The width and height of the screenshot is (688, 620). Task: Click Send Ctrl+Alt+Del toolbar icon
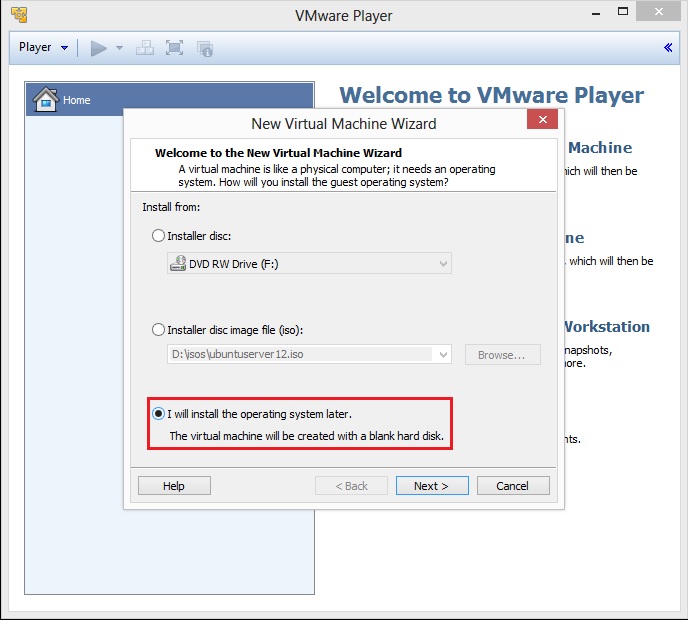tap(144, 48)
